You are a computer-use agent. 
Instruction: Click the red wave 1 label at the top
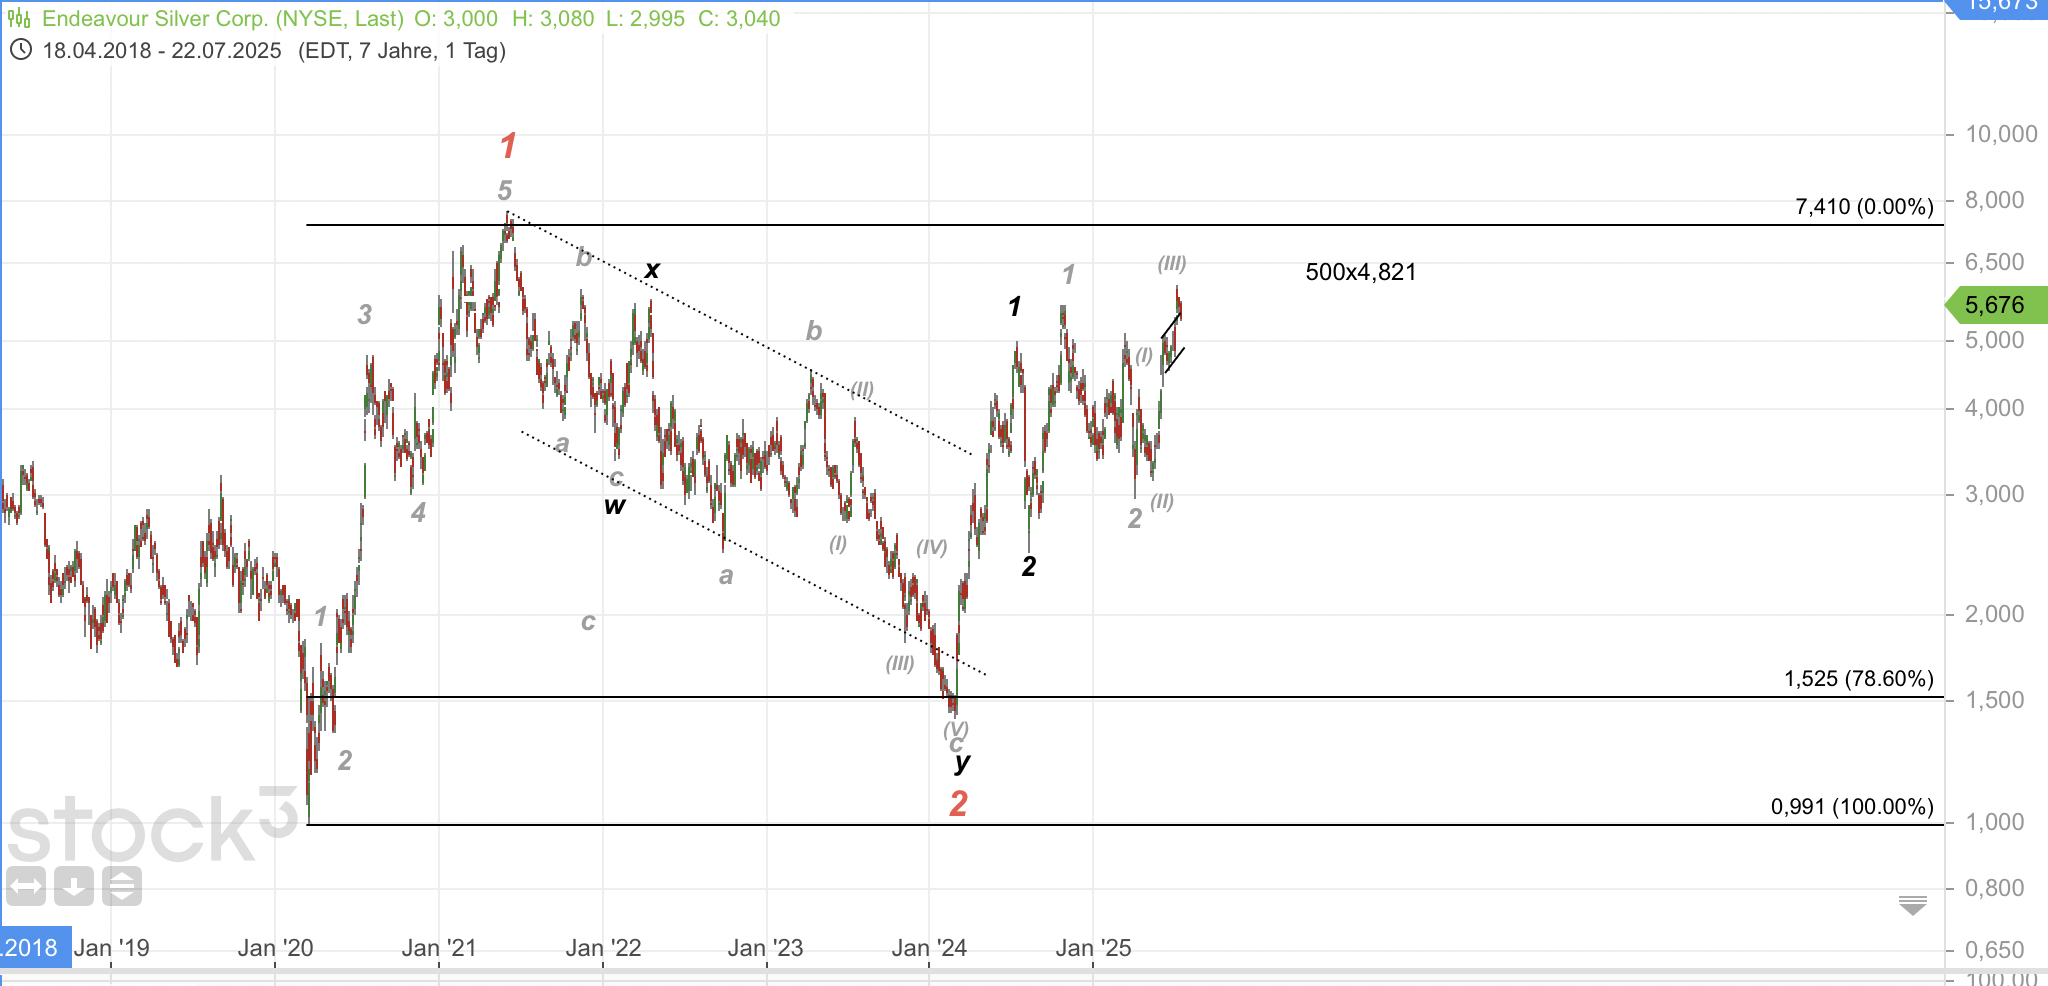point(508,146)
